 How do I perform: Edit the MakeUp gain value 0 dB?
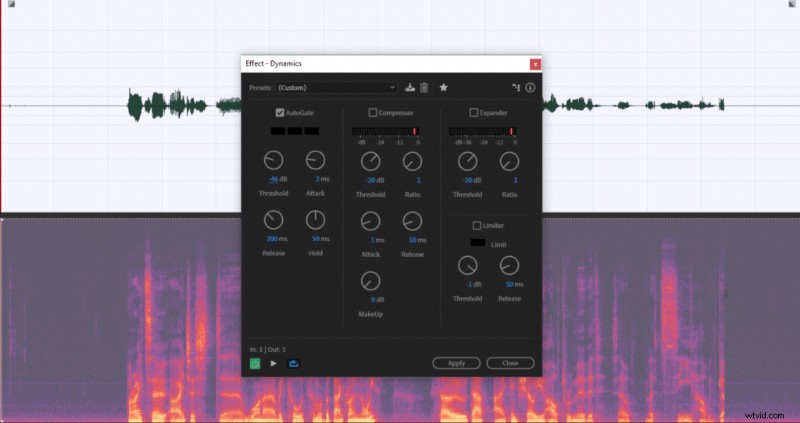(373, 300)
